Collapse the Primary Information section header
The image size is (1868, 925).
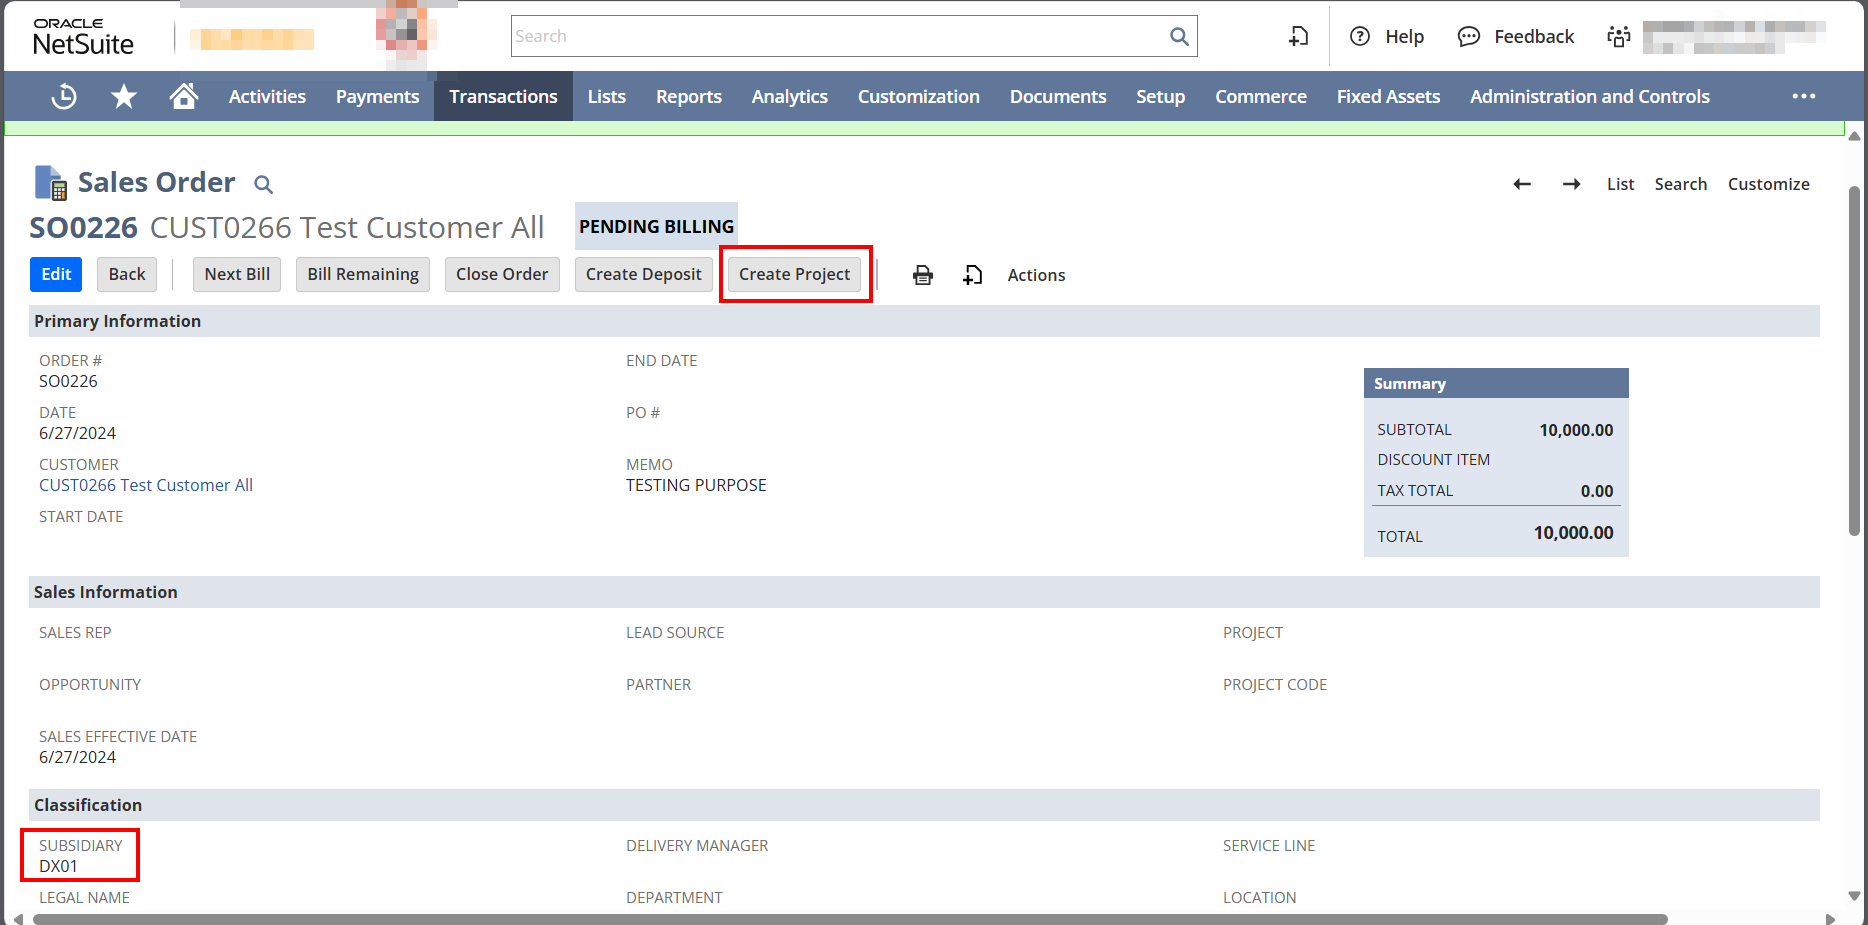click(x=118, y=321)
